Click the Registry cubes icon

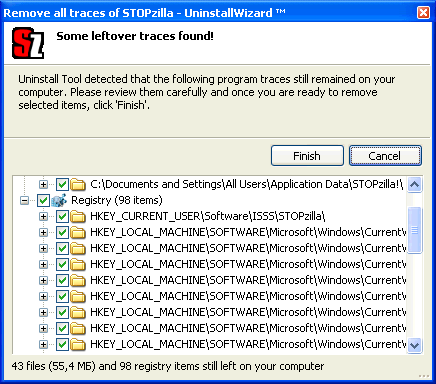59,200
